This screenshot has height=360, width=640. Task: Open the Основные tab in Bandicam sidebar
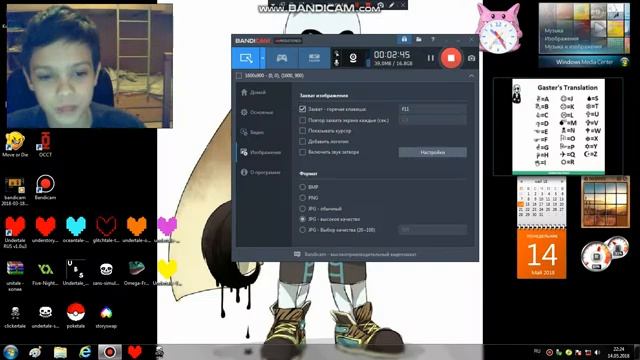tap(257, 112)
